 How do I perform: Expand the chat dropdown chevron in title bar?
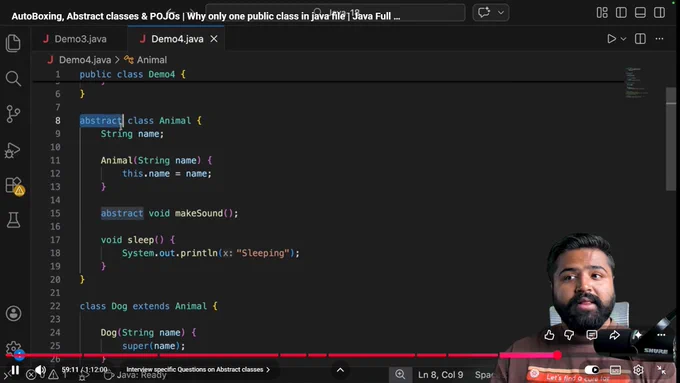point(501,13)
